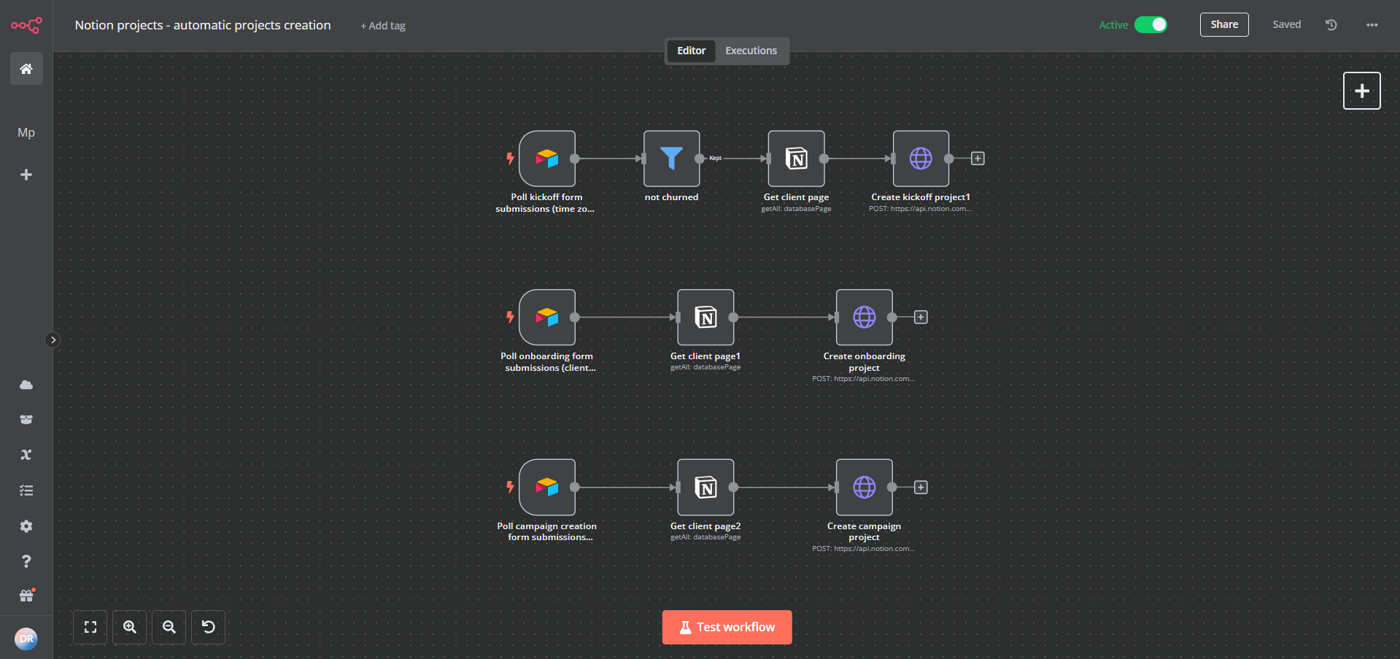This screenshot has width=1400, height=659.
Task: Run Test workflow
Action: (x=727, y=627)
